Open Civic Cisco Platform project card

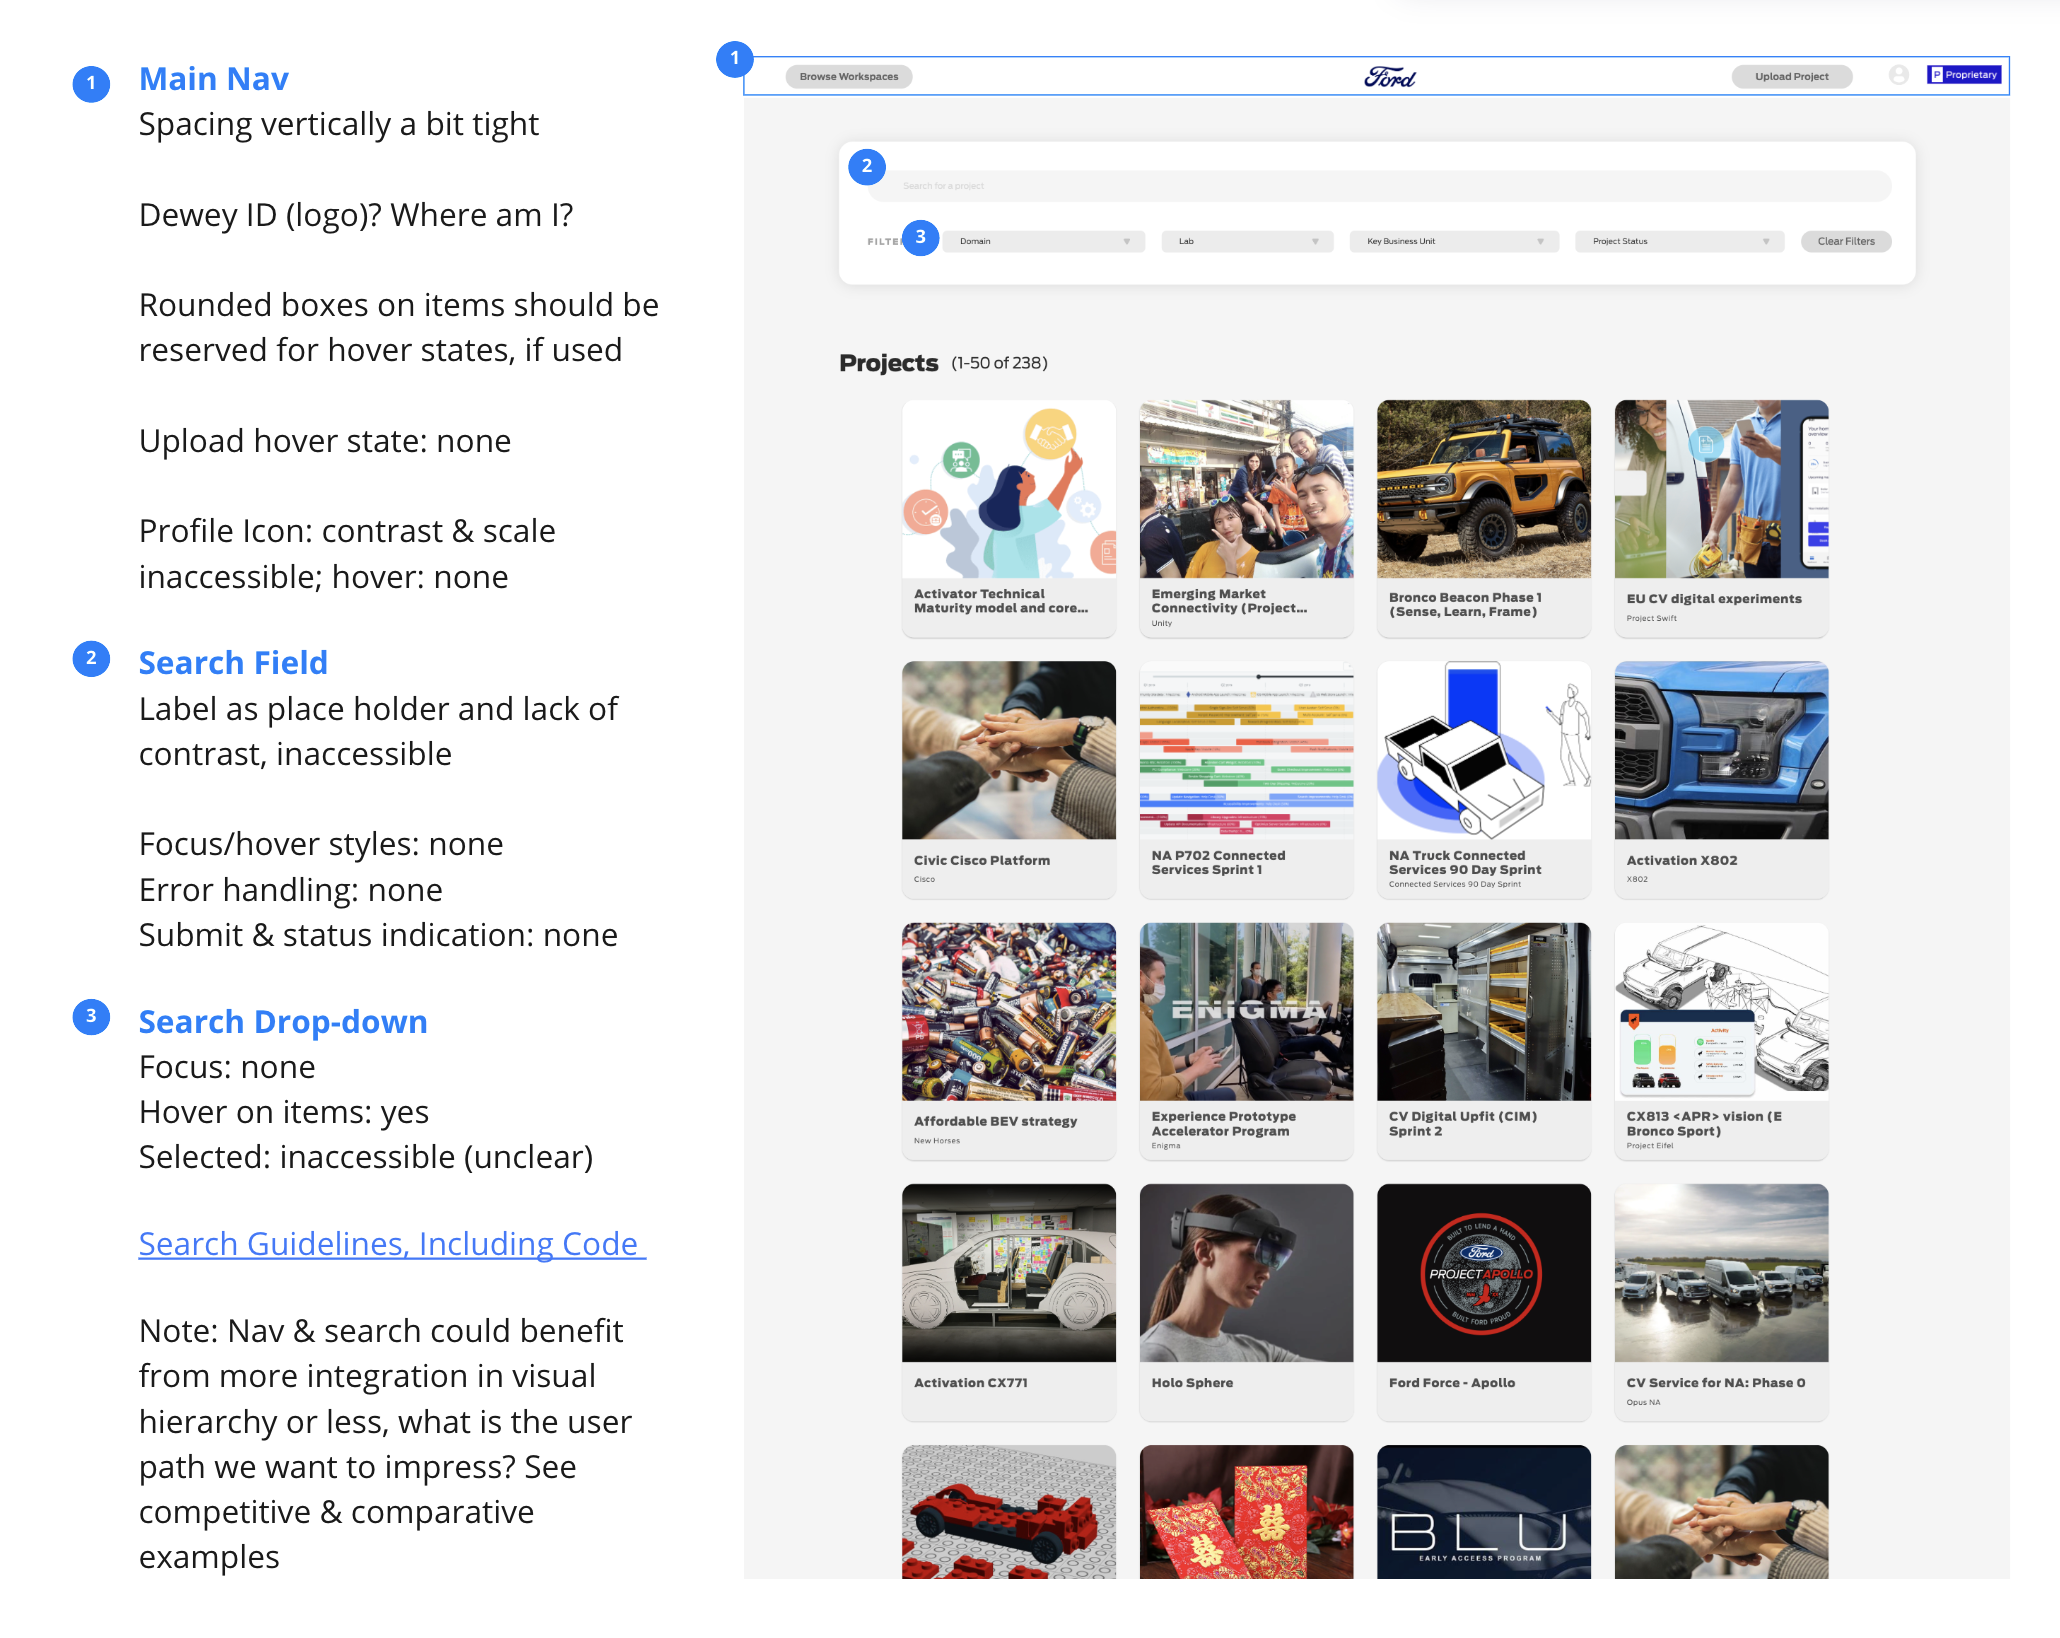click(1009, 779)
